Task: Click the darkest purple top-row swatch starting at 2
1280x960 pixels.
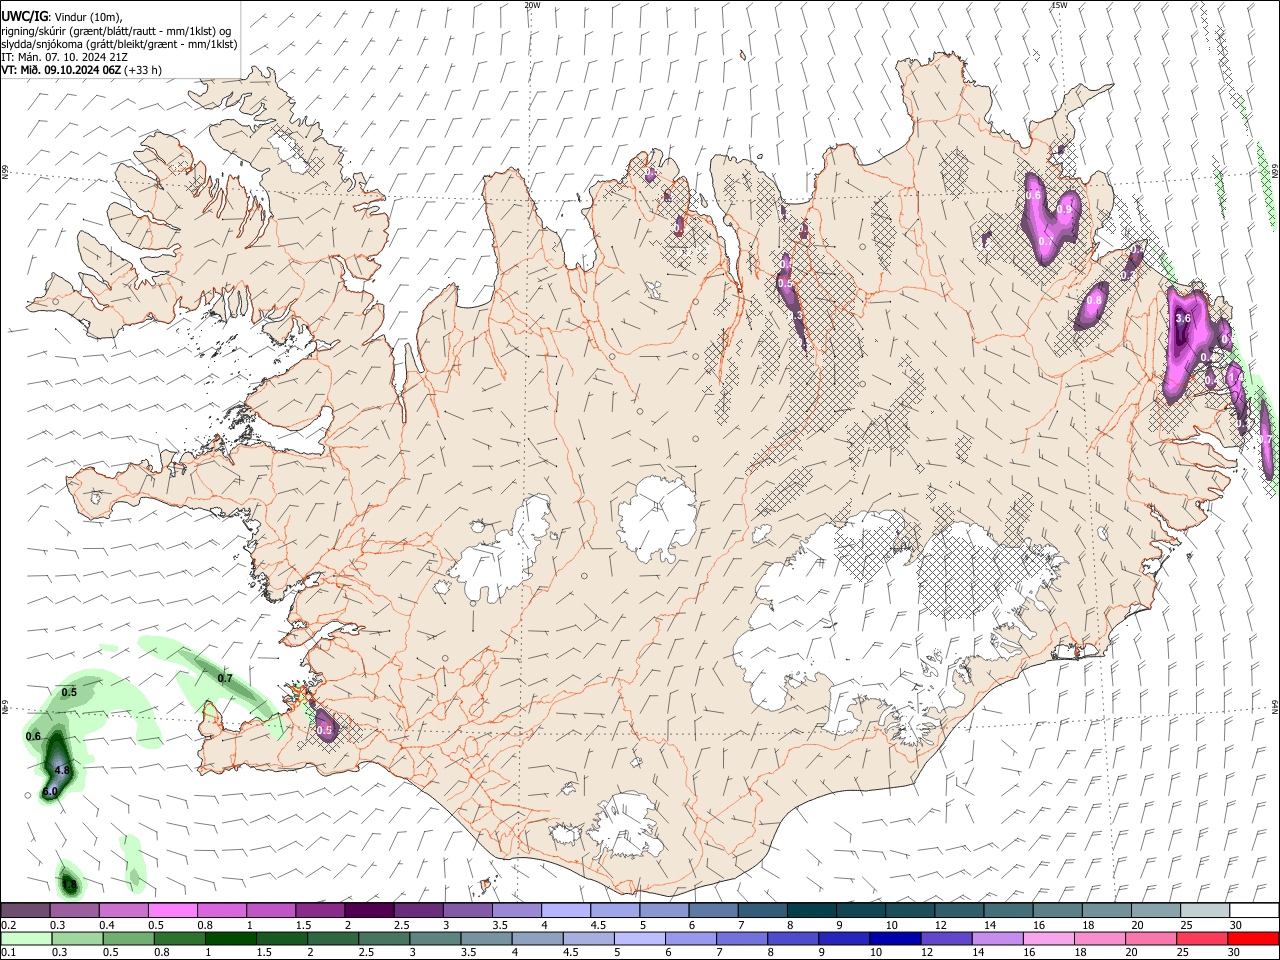Action: tap(369, 910)
